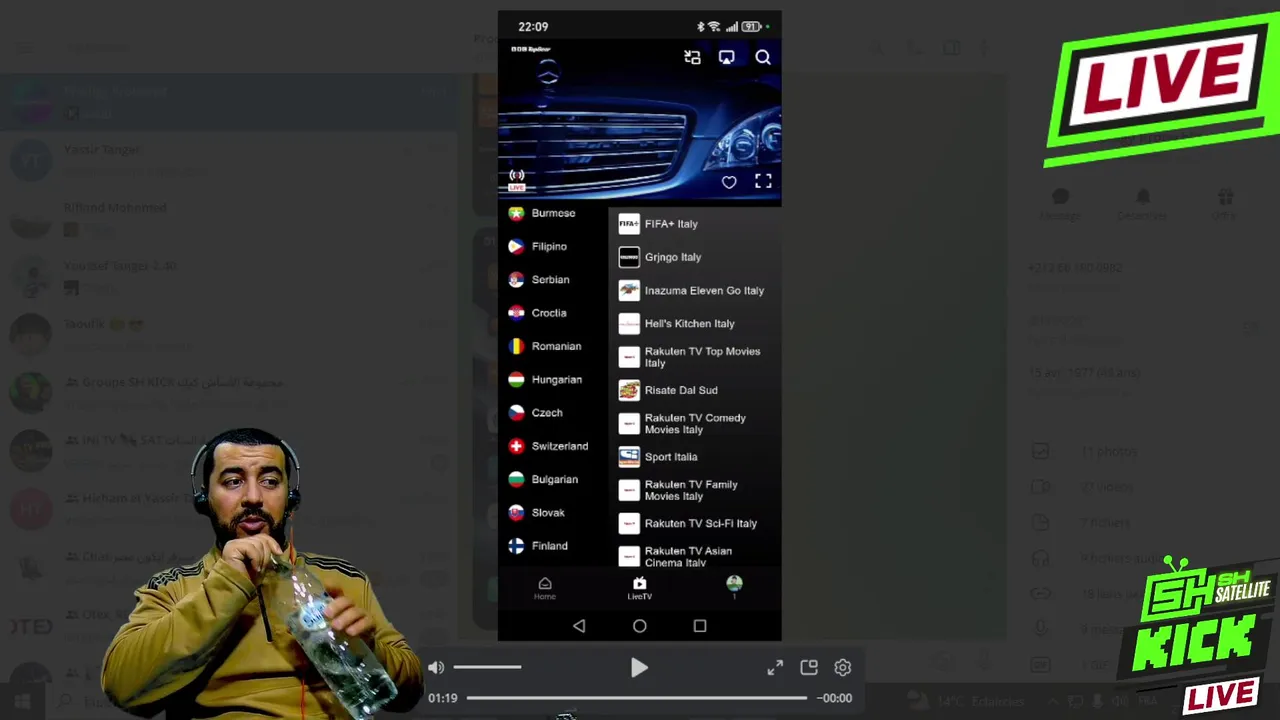Viewport: 1280px width, 720px height.
Task: Click the Hungarian flag icon
Action: [516, 380]
